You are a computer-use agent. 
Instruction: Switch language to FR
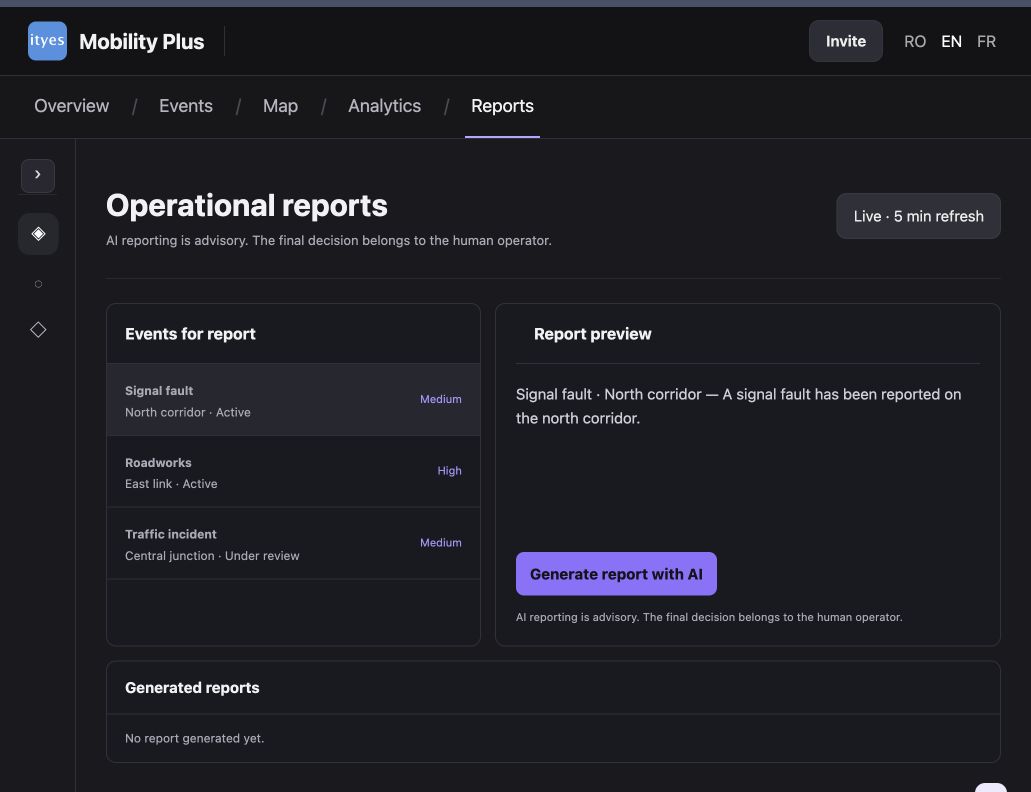pos(986,41)
